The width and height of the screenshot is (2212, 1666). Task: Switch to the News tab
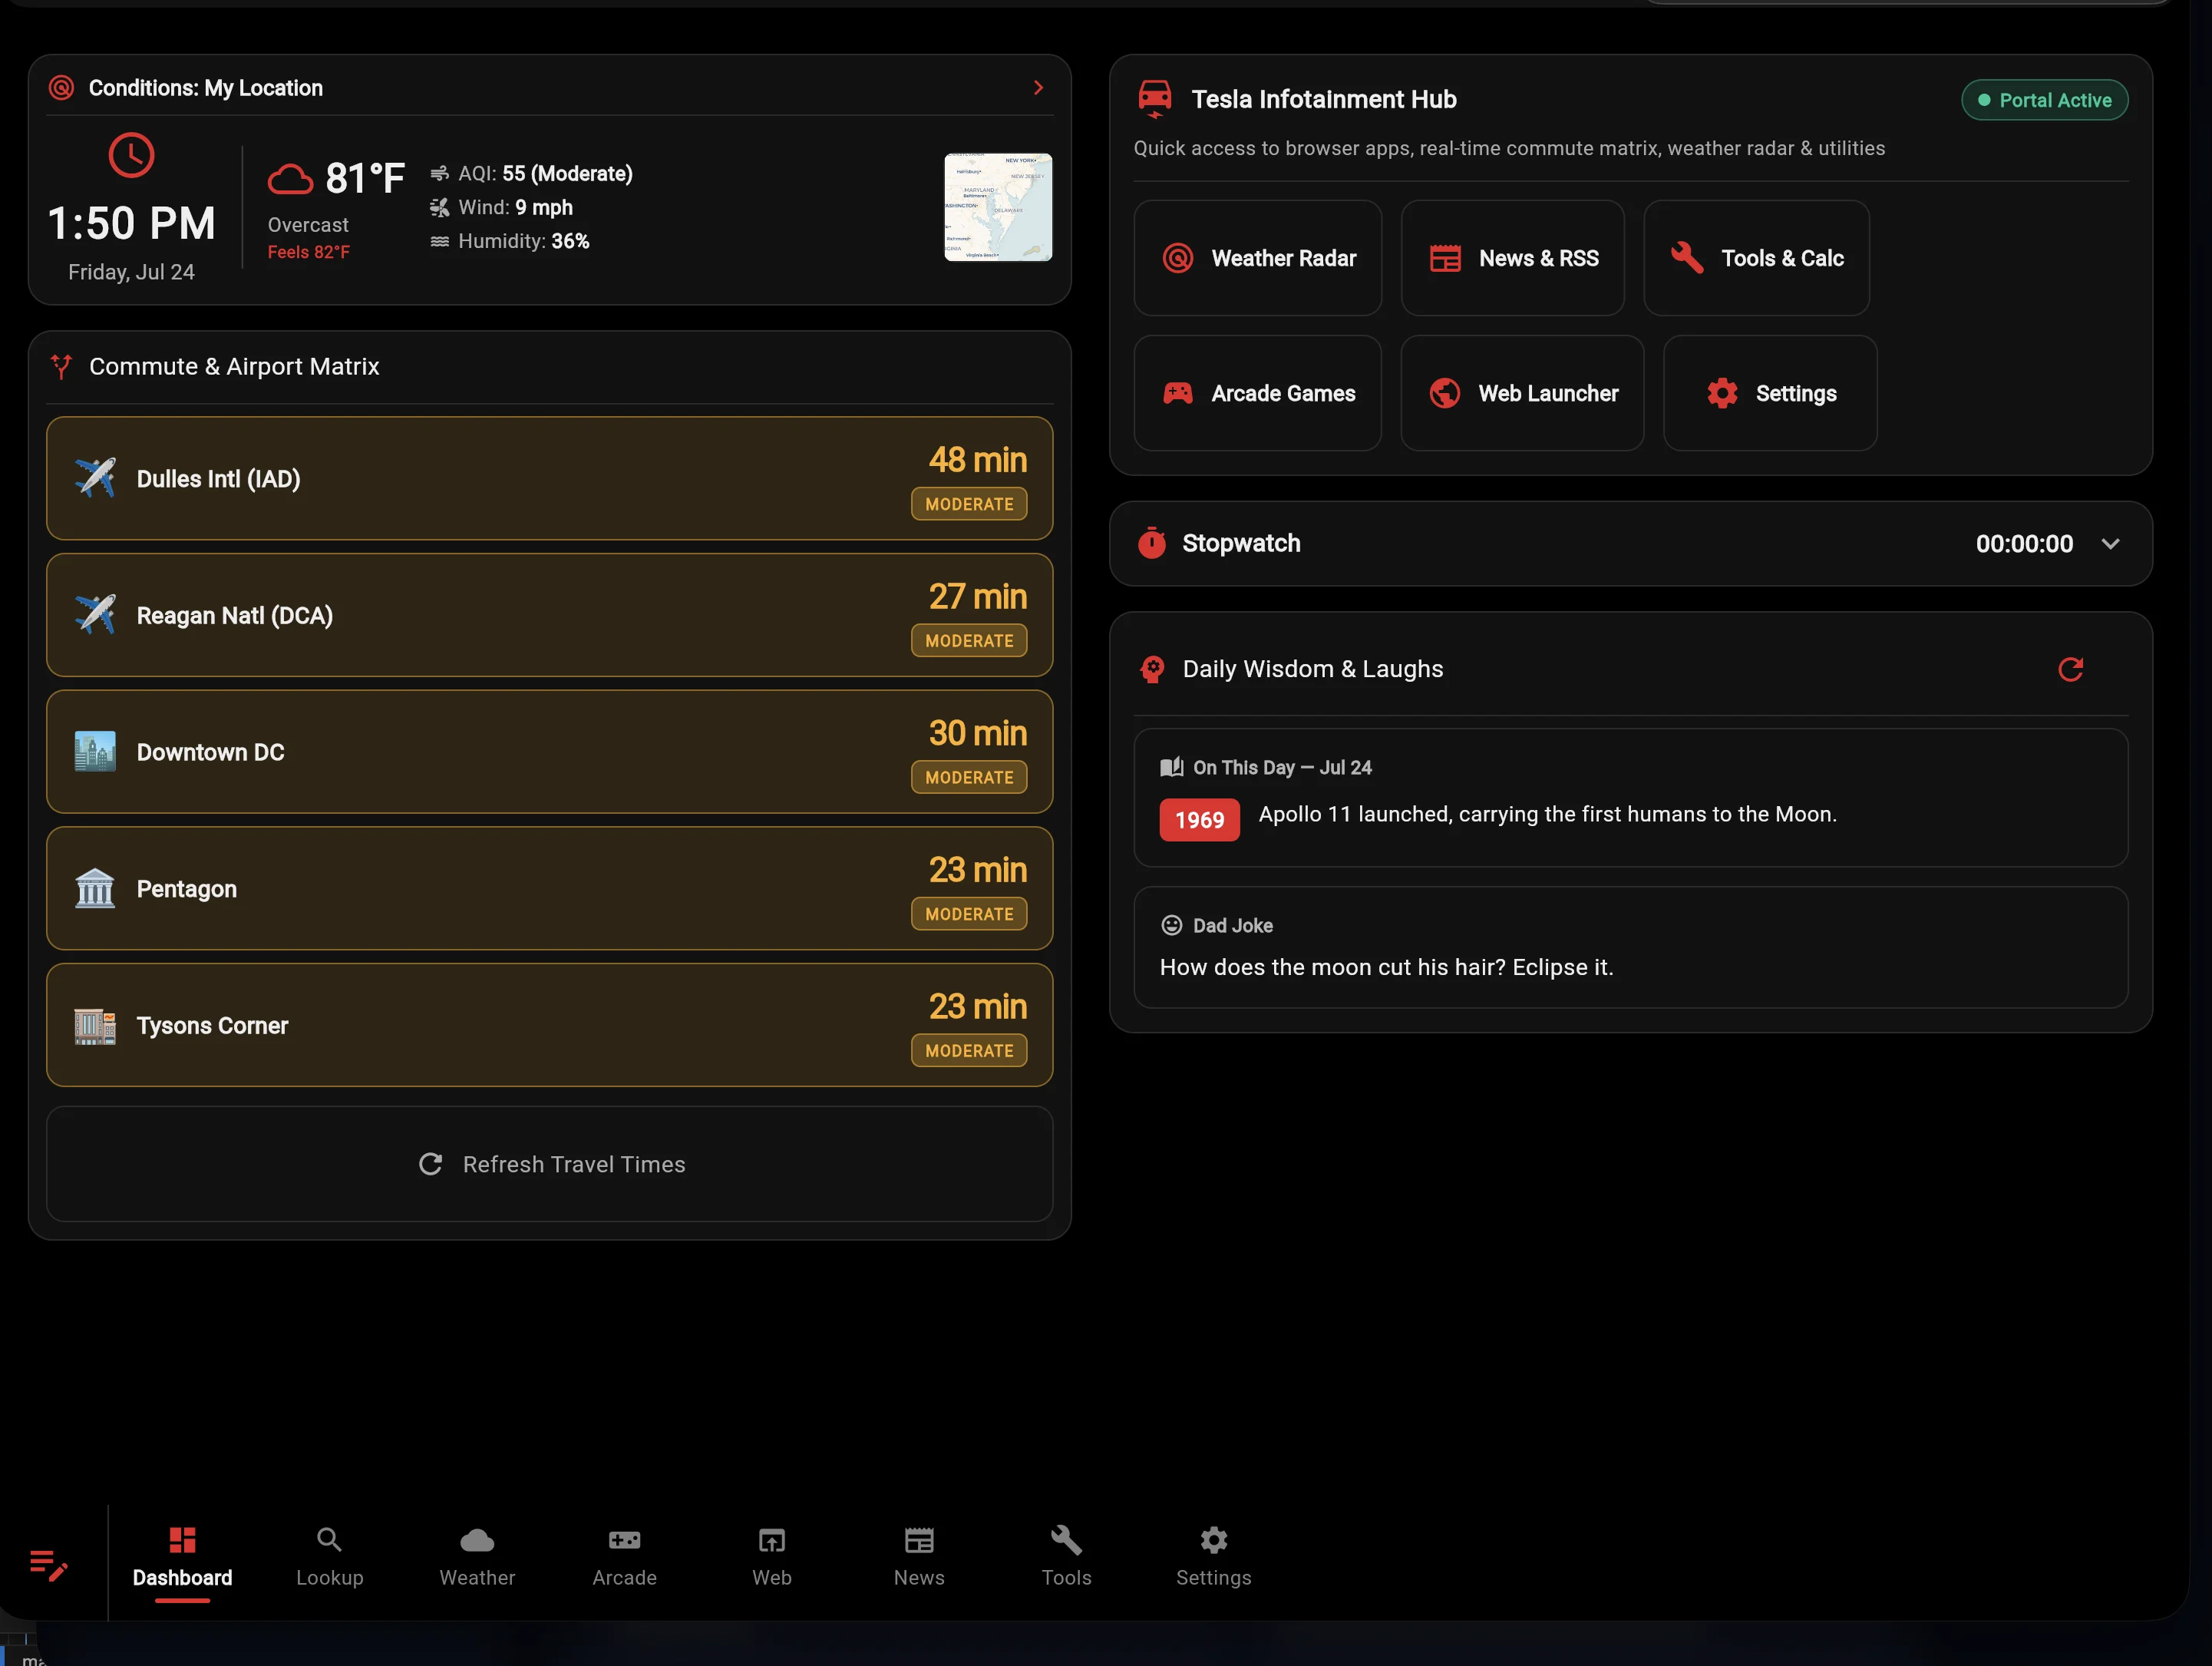pyautogui.click(x=918, y=1557)
